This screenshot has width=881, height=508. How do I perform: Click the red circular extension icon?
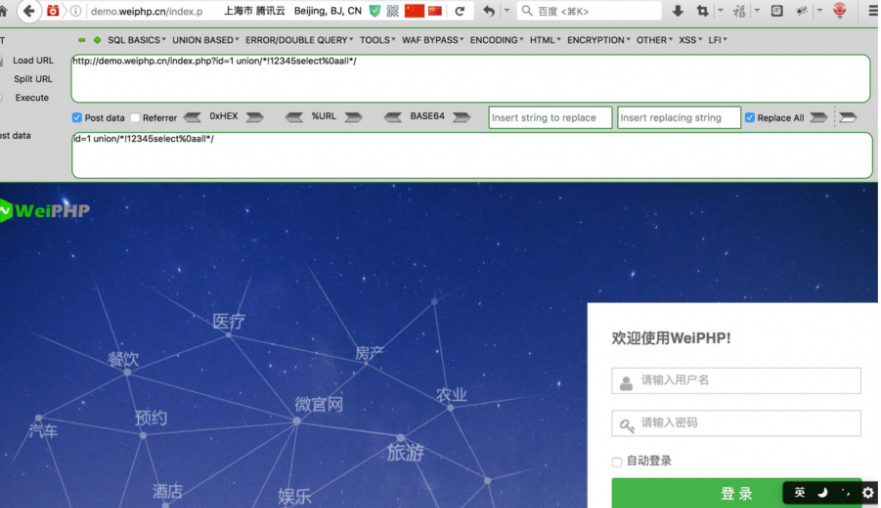[839, 10]
